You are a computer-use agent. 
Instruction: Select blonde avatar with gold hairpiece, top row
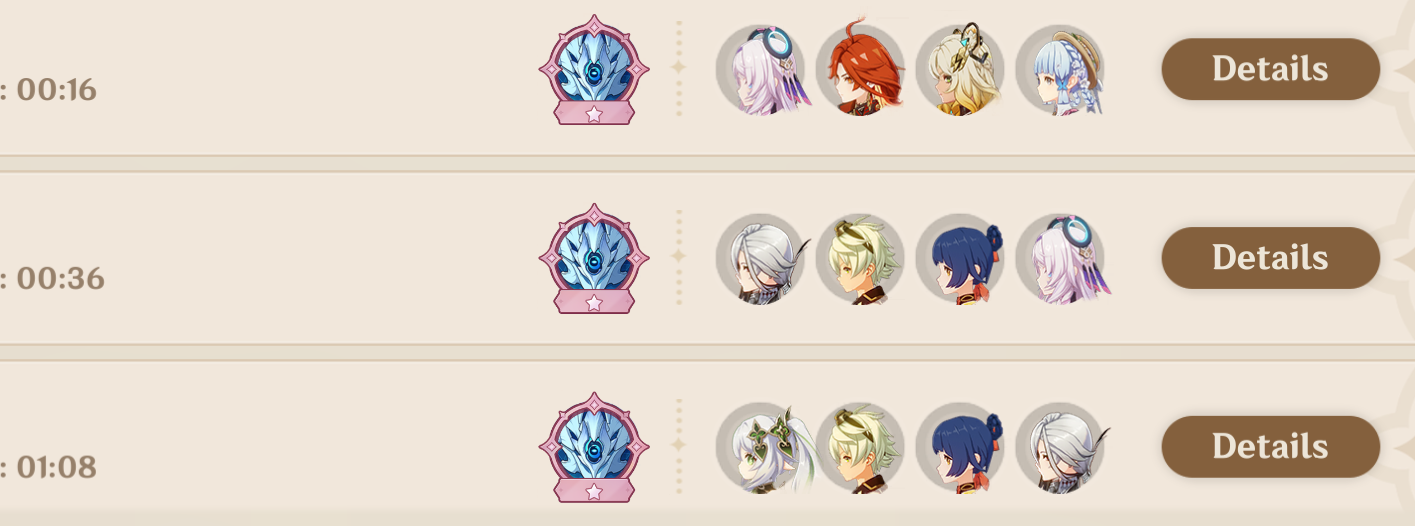pos(961,70)
